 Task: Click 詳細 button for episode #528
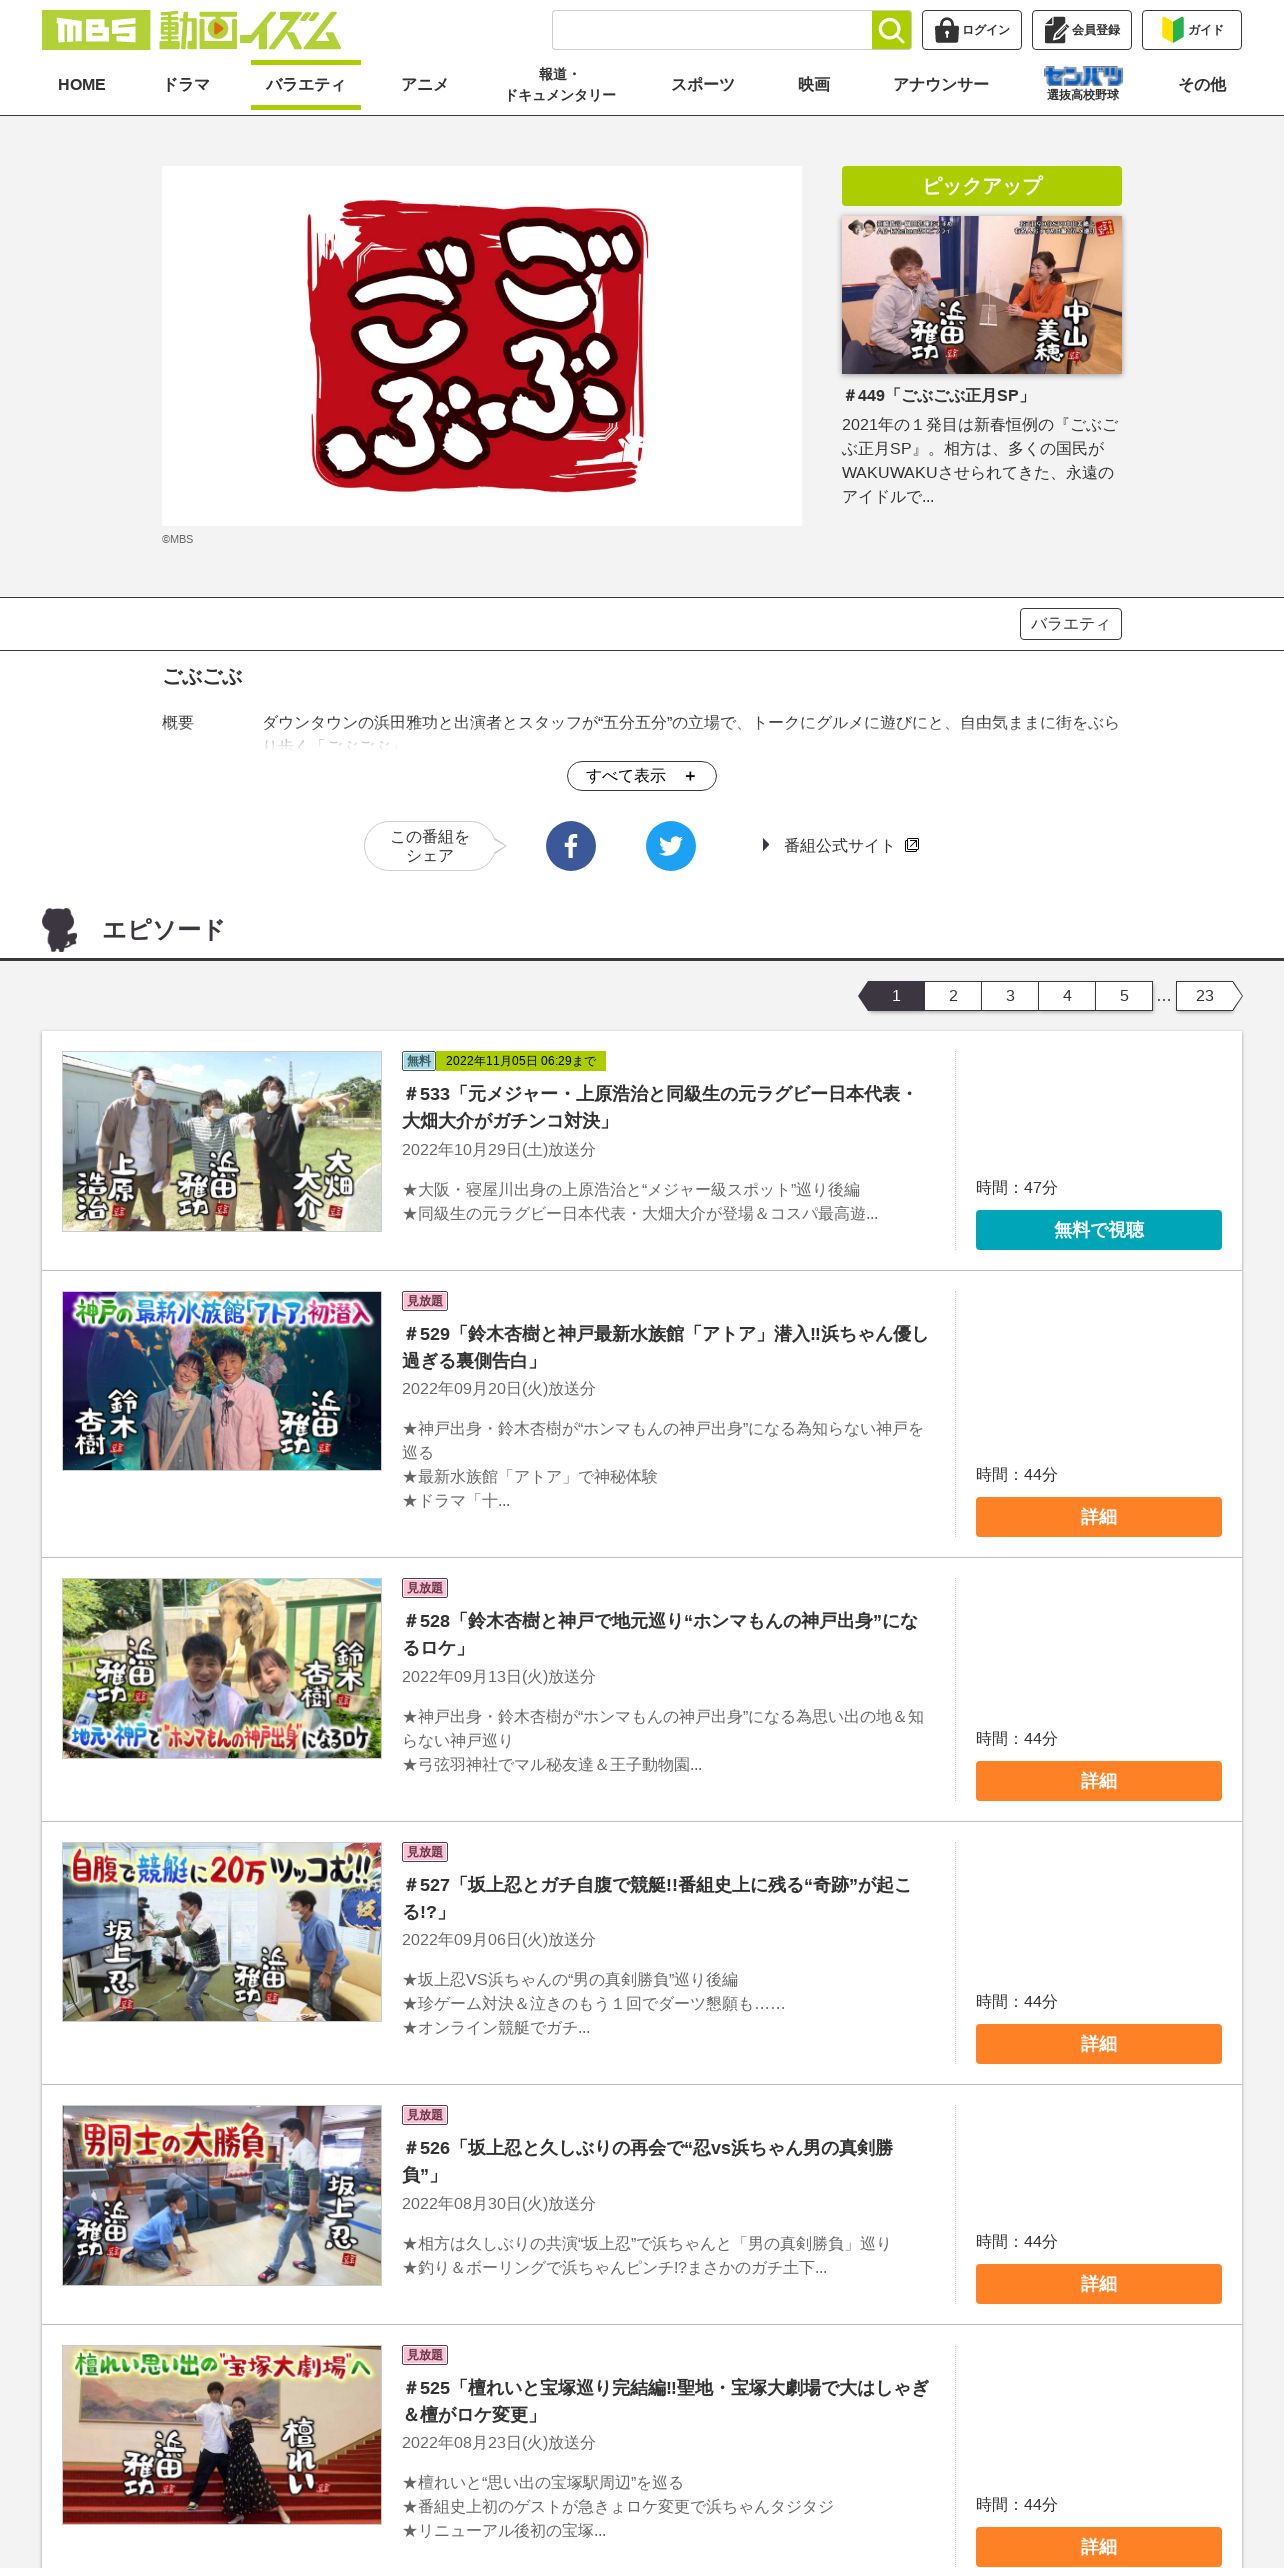(x=1099, y=1781)
